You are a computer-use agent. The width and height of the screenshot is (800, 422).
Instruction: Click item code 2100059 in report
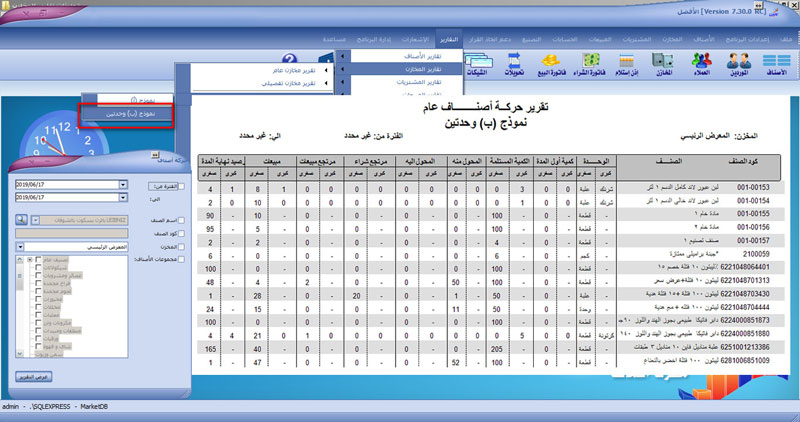755,254
